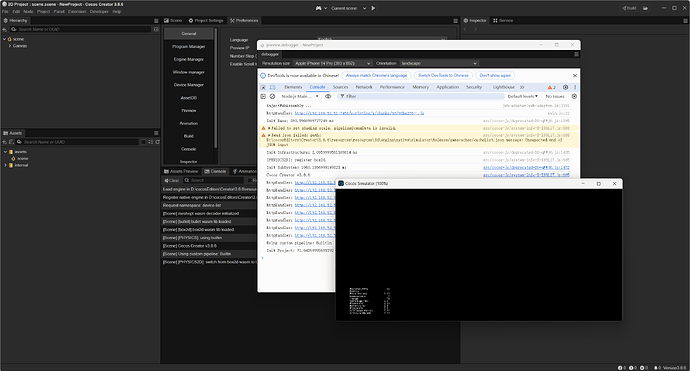Click the Don't show again button
The height and width of the screenshot is (371, 690).
495,75
